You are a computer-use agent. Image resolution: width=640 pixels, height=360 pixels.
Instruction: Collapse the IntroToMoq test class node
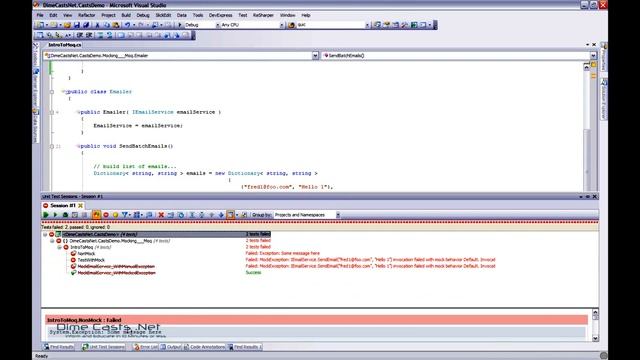pyautogui.click(x=60, y=247)
